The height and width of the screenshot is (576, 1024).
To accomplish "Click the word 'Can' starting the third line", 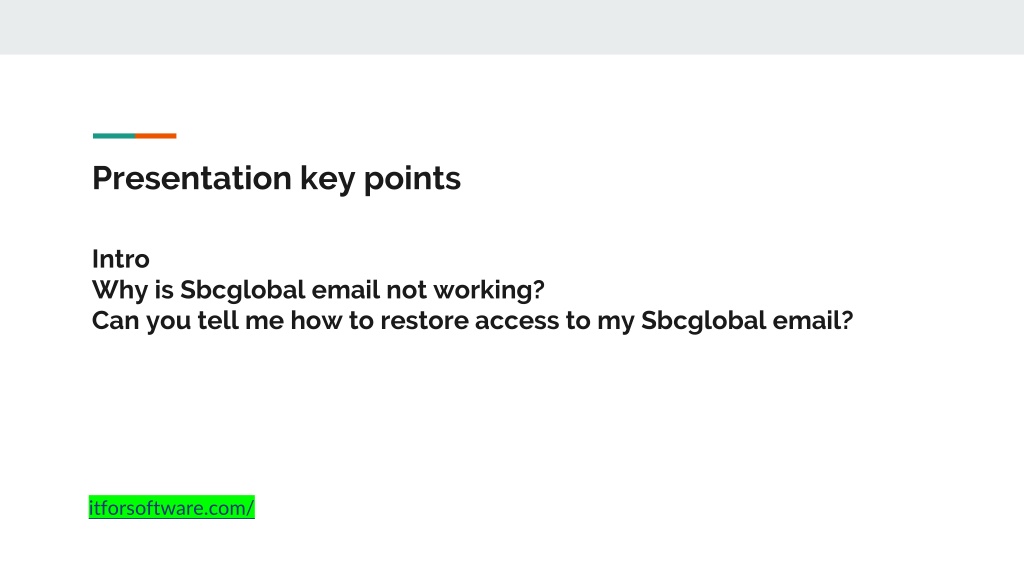I will (x=116, y=321).
